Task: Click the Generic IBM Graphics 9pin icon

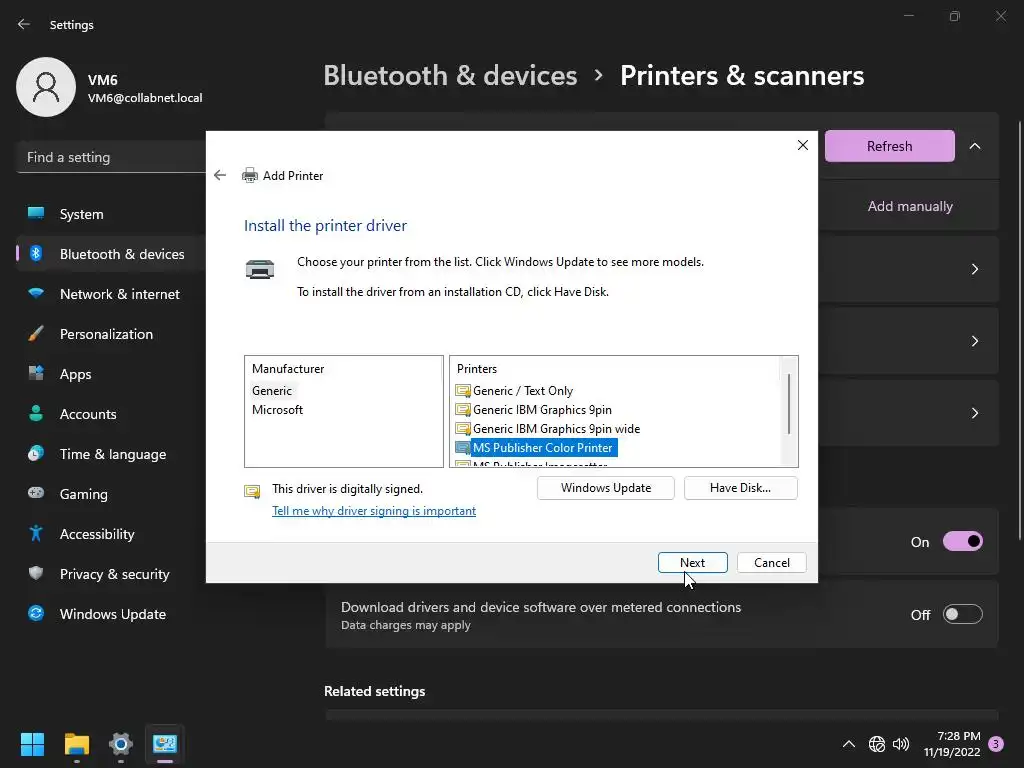Action: pyautogui.click(x=463, y=409)
